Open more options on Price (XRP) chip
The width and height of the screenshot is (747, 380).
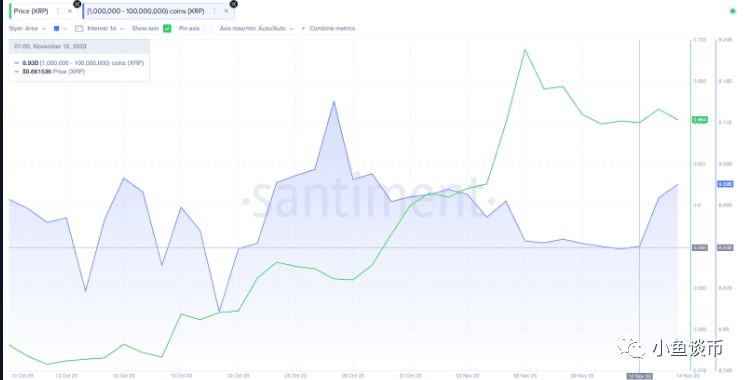(58, 11)
